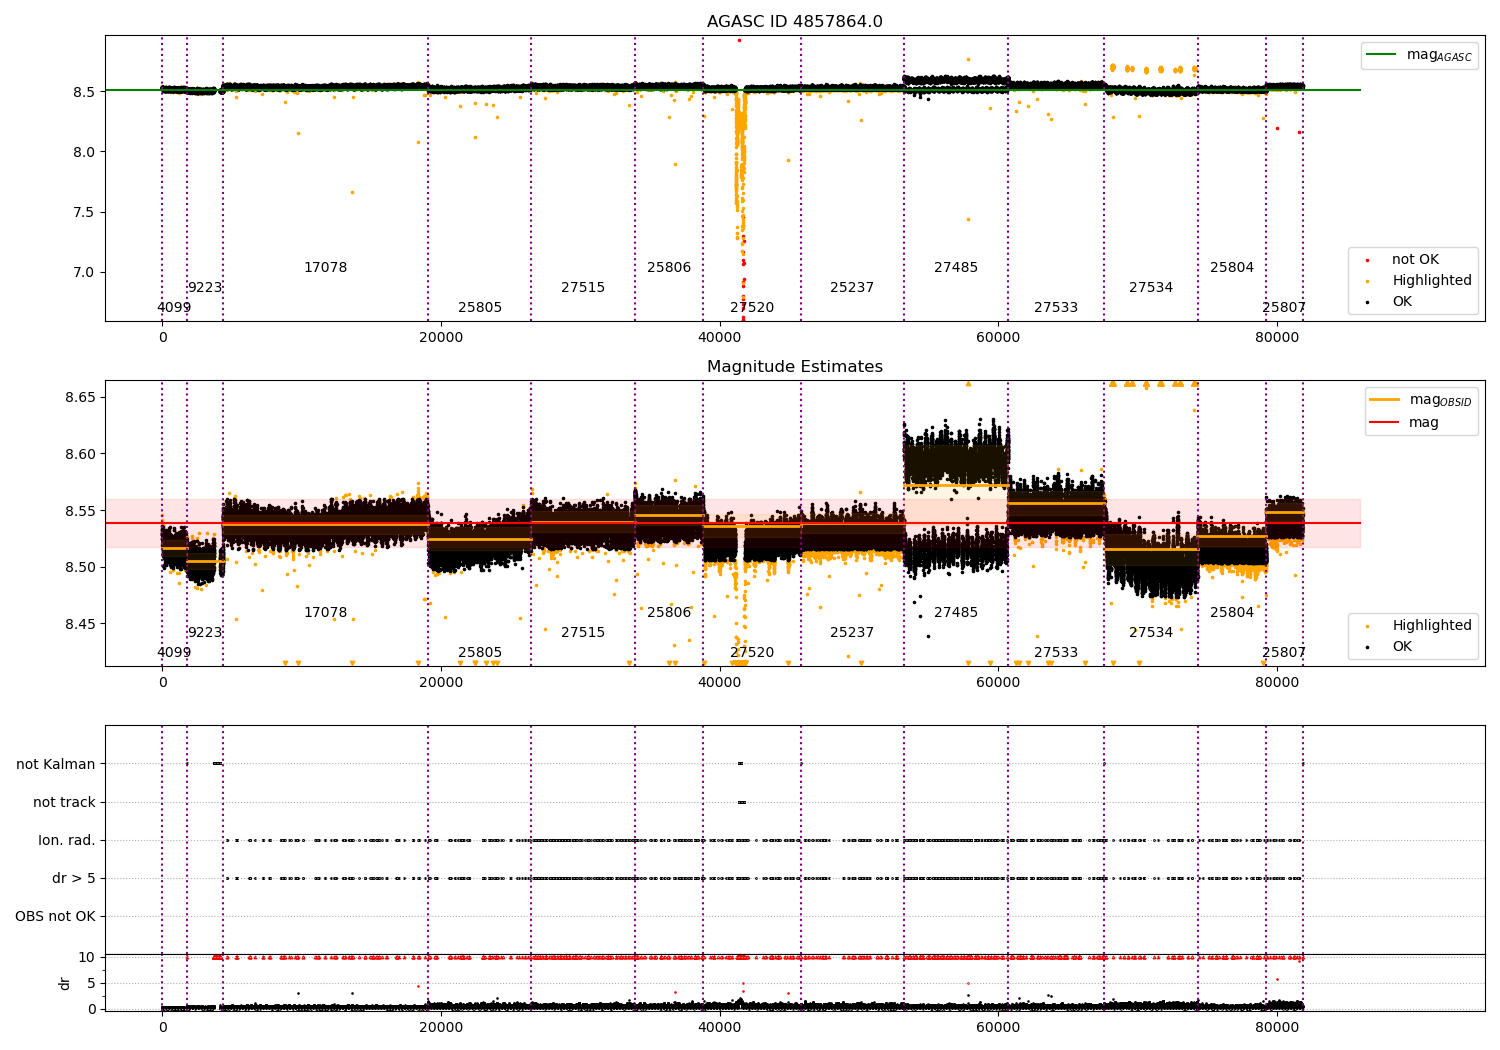
Task: Click the plot title 'AGASC ID 4857864.0'
Action: point(794,22)
